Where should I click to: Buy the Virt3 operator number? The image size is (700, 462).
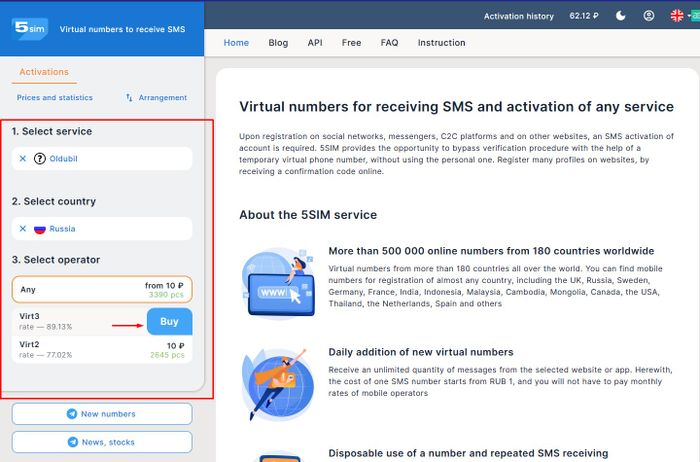(x=170, y=321)
